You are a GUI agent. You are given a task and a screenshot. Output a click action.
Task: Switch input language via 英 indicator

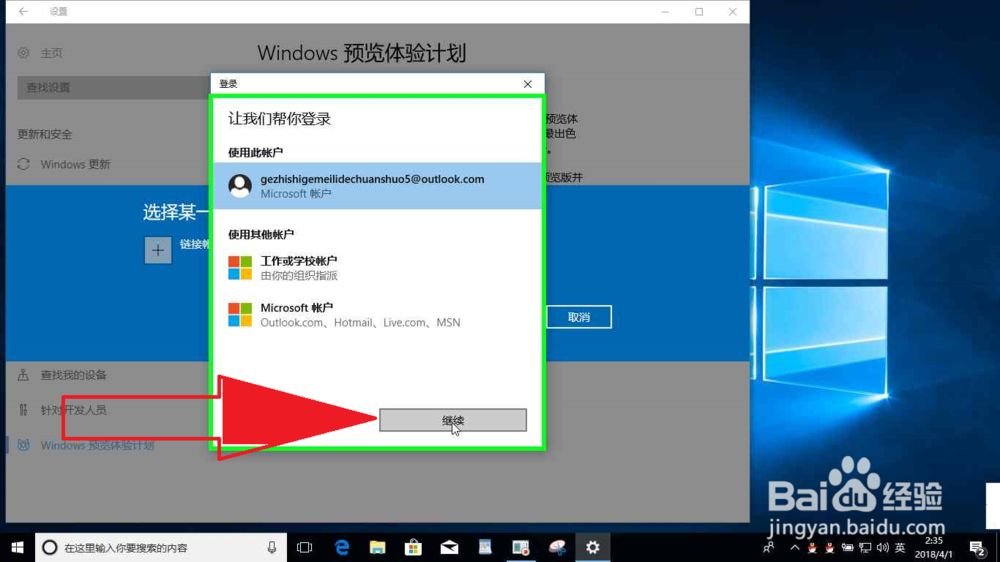pyautogui.click(x=900, y=547)
